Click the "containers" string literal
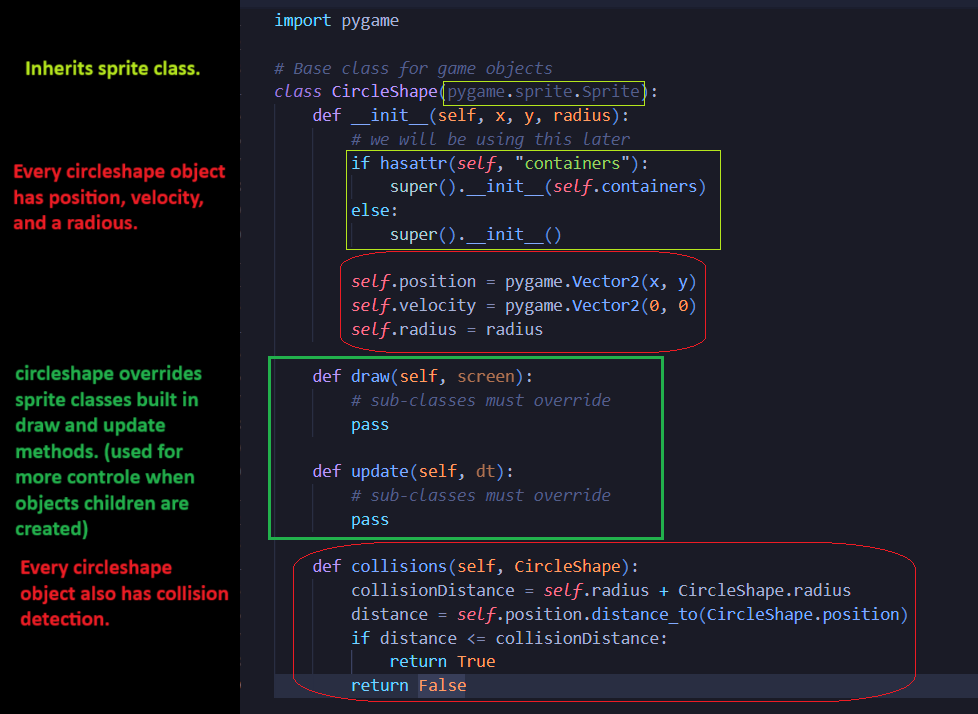The width and height of the screenshot is (978, 714). (x=562, y=163)
